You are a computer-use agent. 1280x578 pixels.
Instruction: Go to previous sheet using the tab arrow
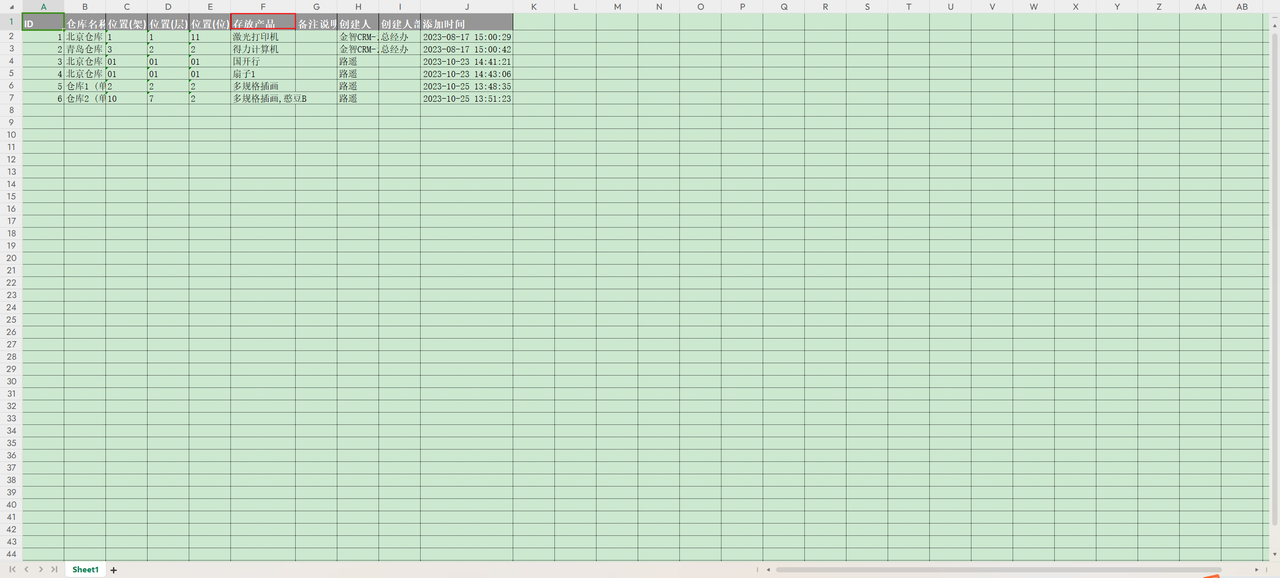(26, 569)
